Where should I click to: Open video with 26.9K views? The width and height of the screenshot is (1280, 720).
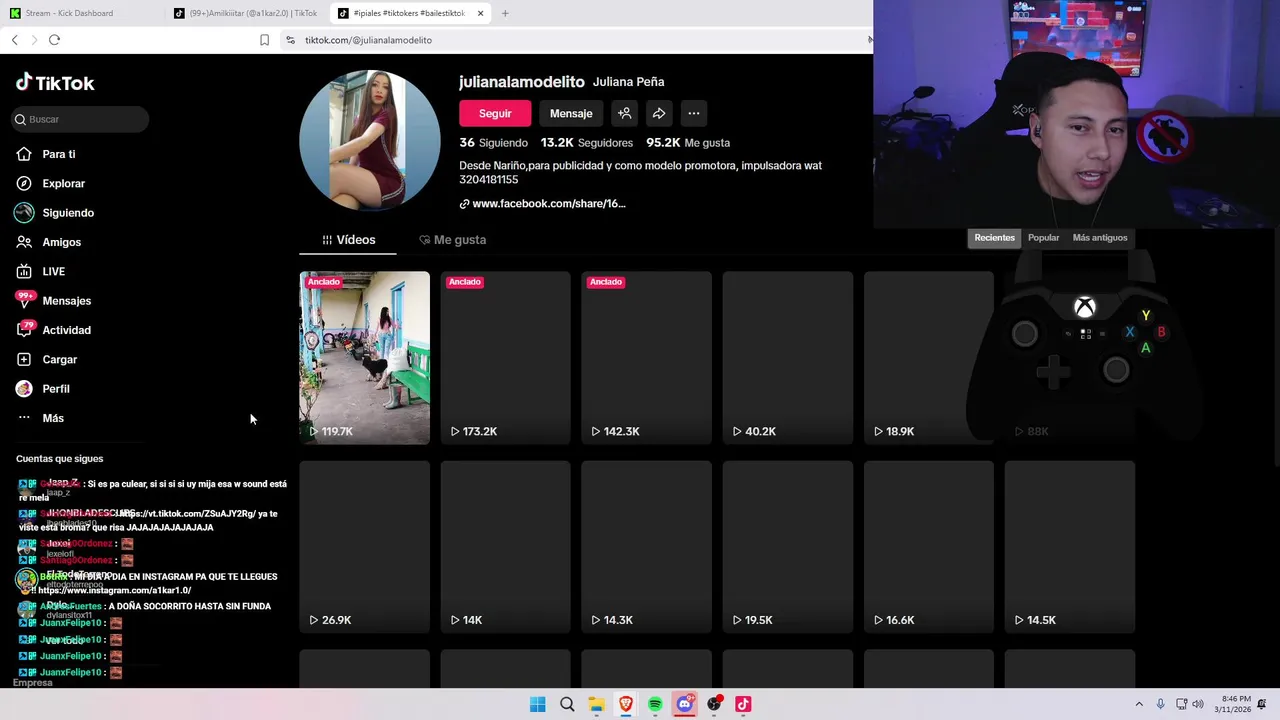pyautogui.click(x=365, y=547)
